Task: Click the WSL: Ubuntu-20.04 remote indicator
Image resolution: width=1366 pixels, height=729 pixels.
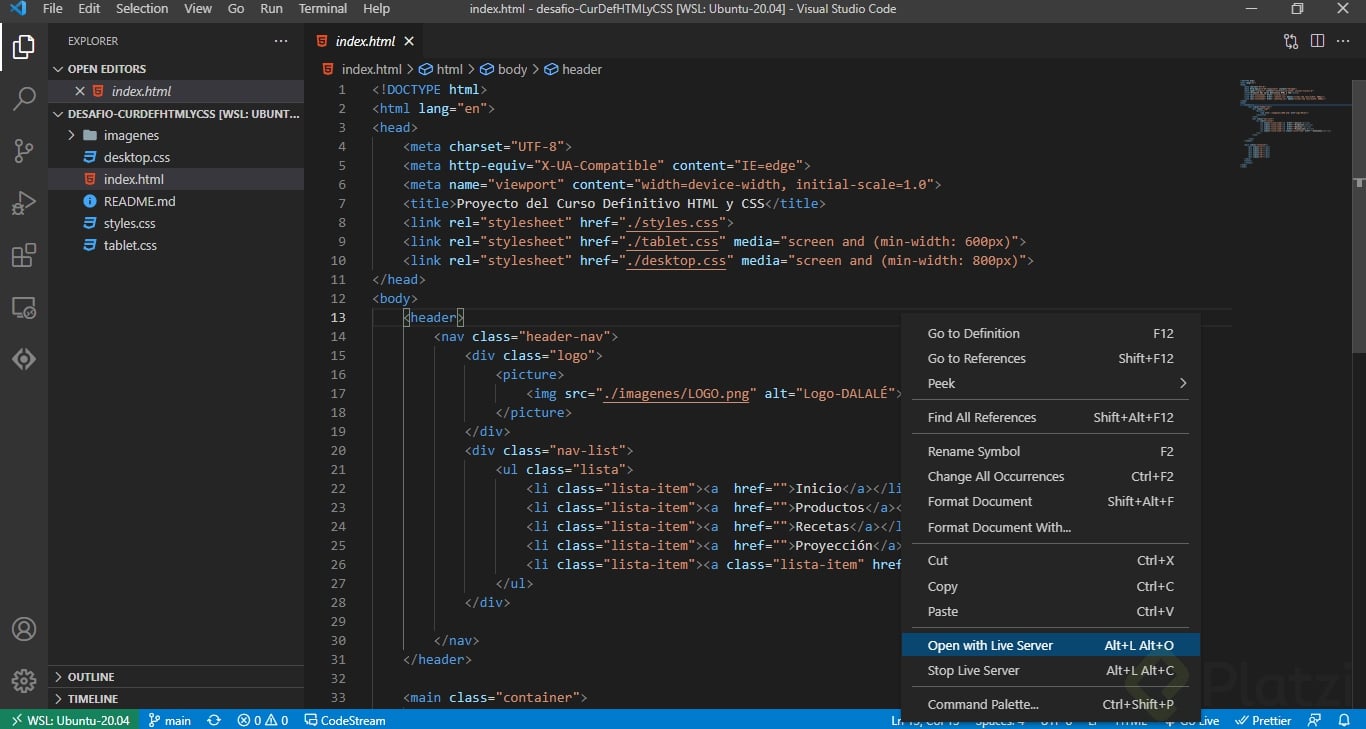Action: 68,720
